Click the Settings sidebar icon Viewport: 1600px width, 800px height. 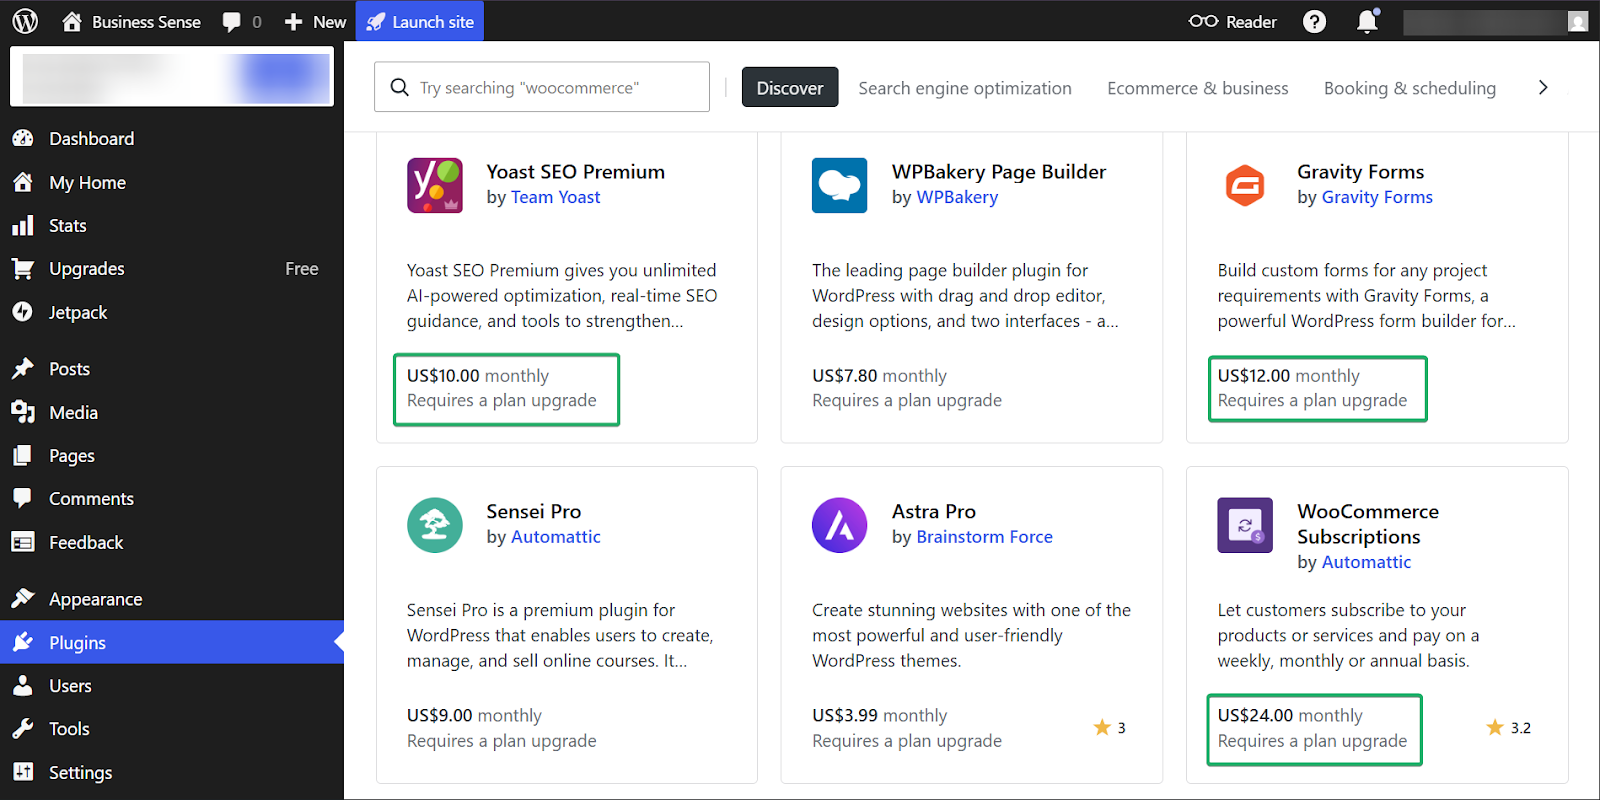point(23,771)
